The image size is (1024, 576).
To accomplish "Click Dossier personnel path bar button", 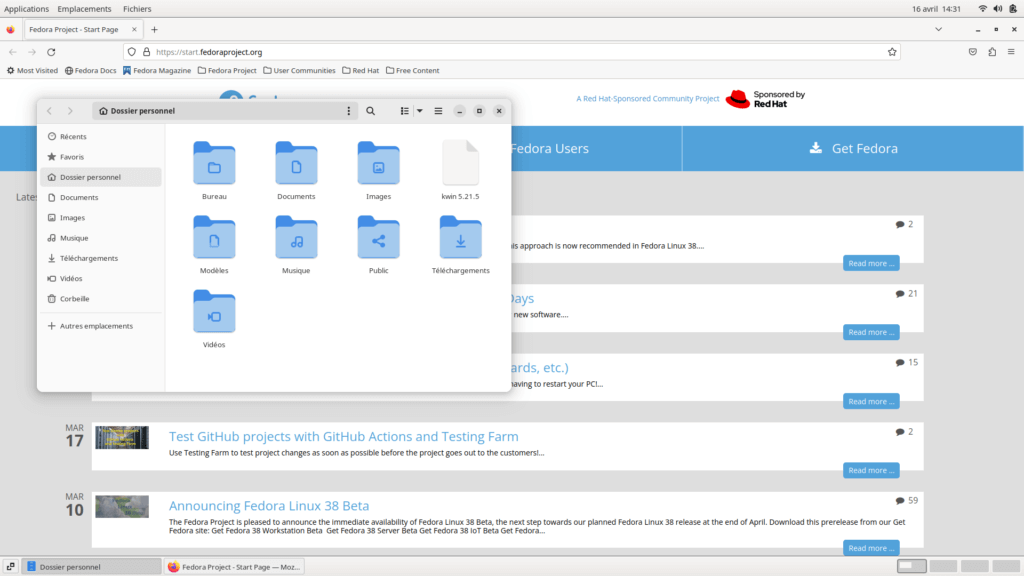I will coord(137,111).
